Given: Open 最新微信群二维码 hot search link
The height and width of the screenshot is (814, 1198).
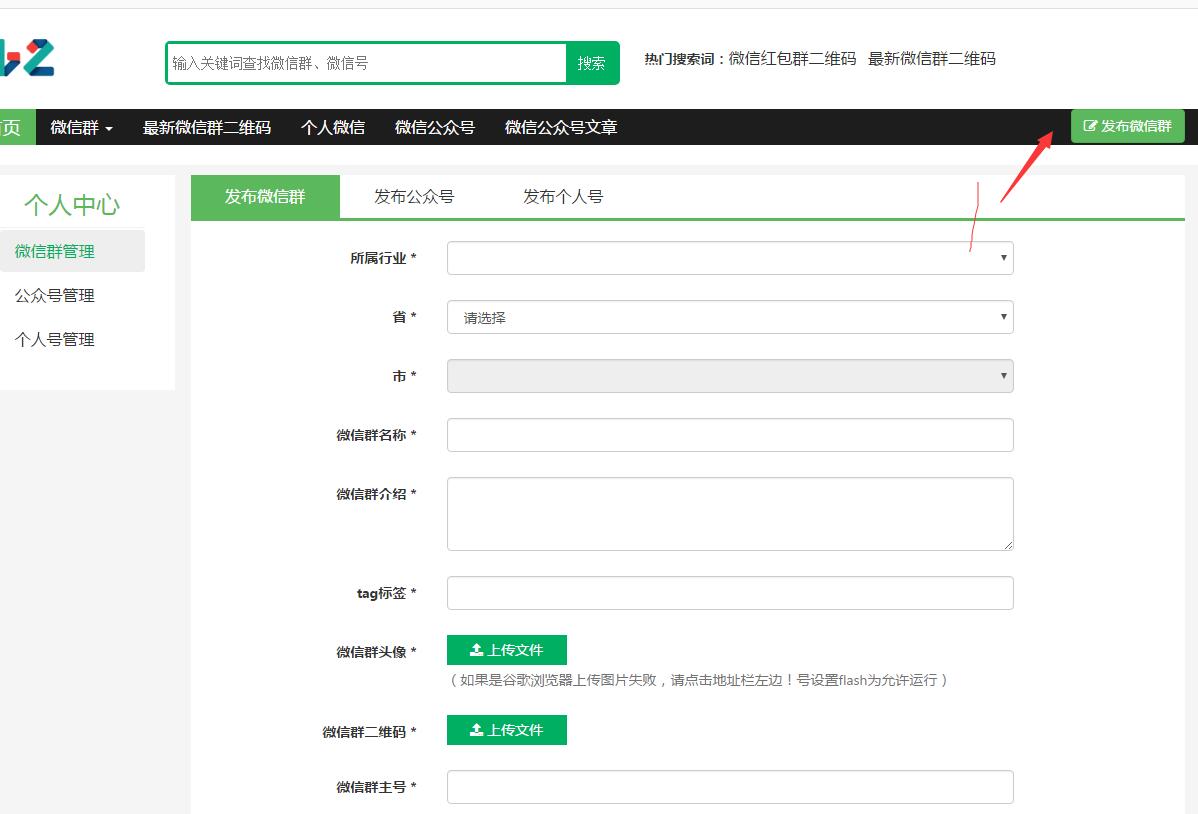Looking at the screenshot, I should (931, 59).
